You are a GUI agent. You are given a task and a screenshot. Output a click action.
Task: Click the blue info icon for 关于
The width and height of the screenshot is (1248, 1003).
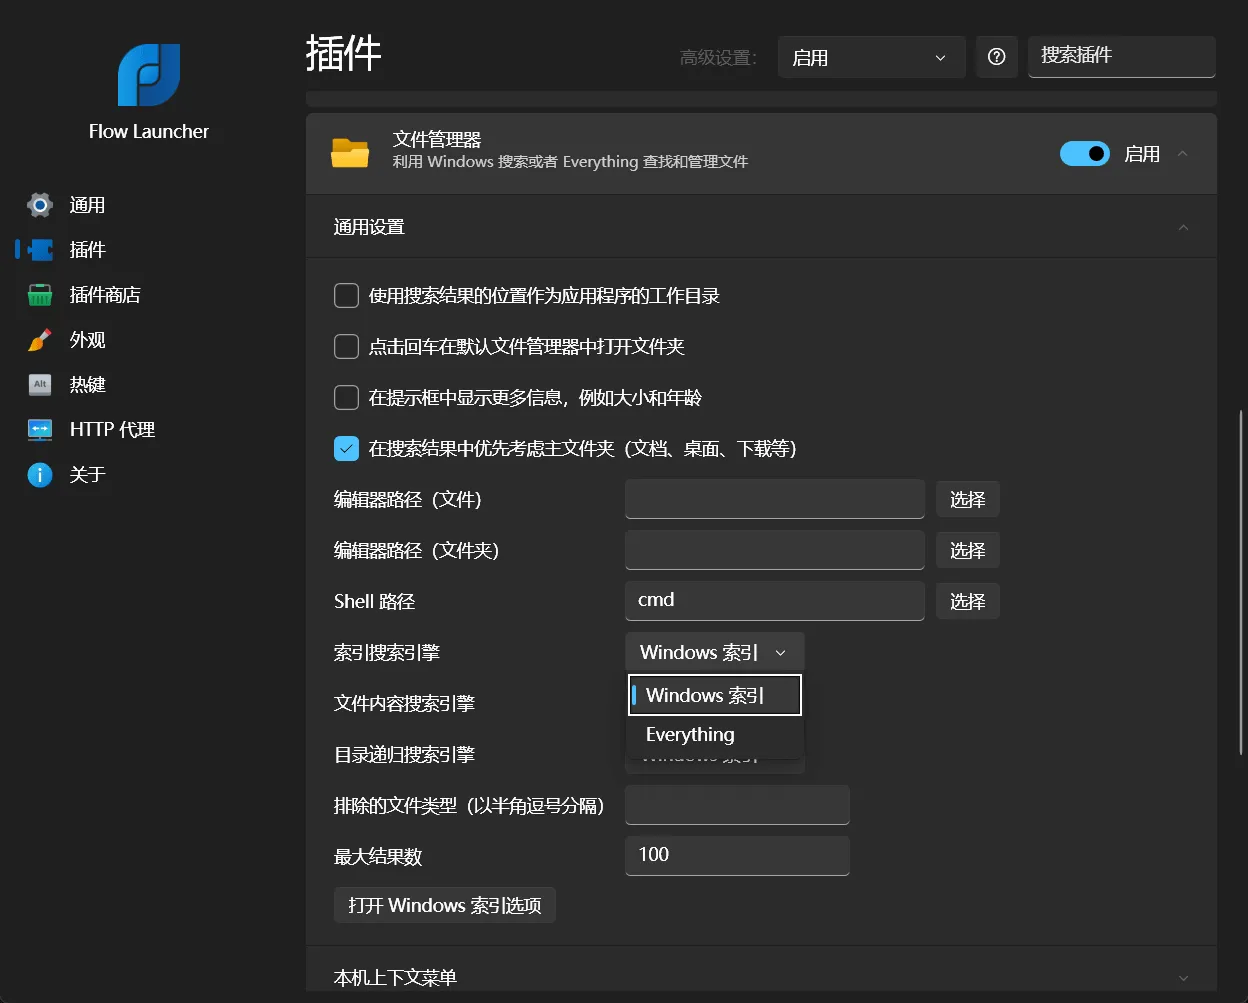point(40,475)
